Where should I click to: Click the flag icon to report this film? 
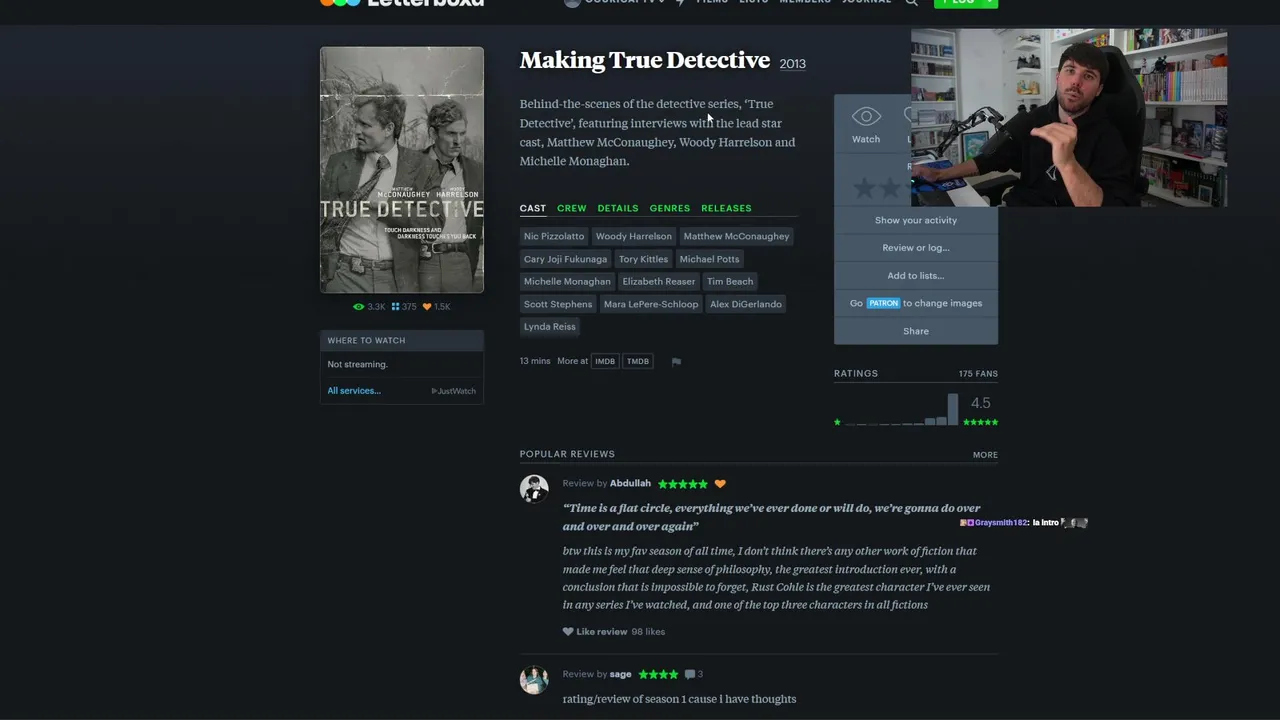(x=676, y=362)
